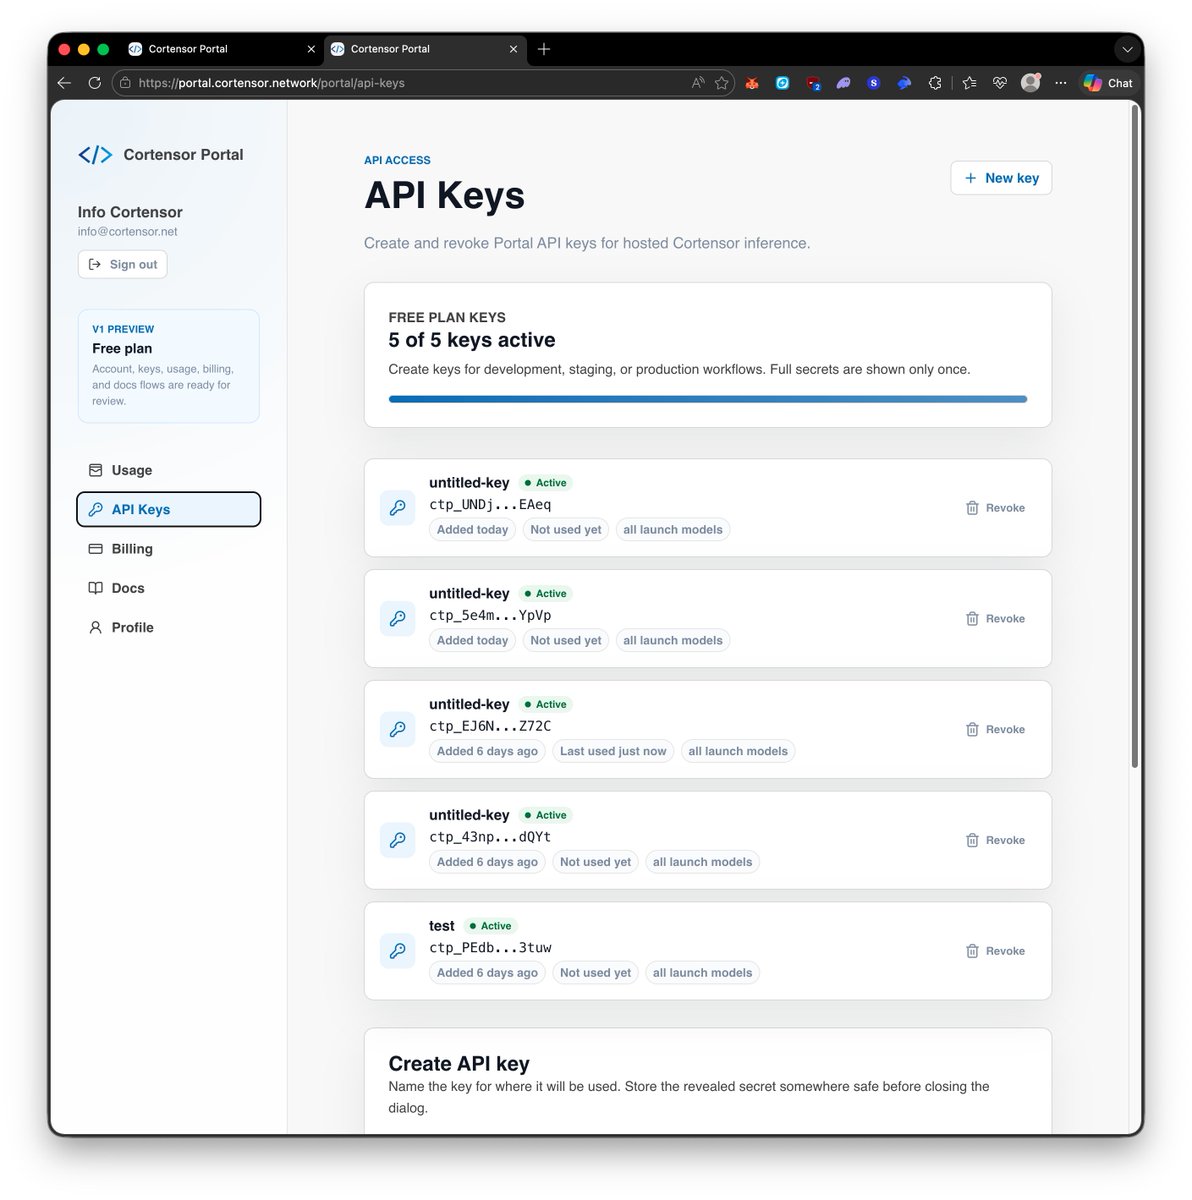
Task: Open the Copilot Chat button
Action: click(x=1108, y=83)
